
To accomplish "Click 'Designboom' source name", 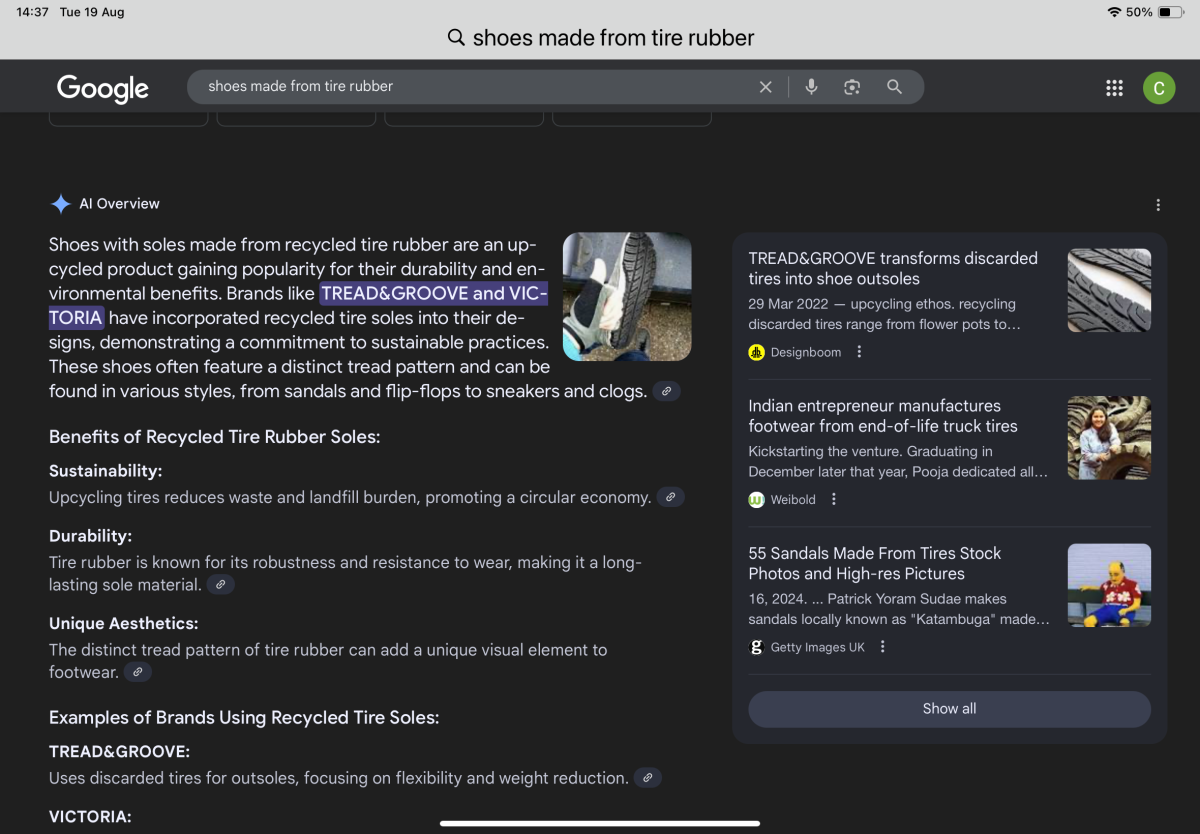I will point(806,352).
